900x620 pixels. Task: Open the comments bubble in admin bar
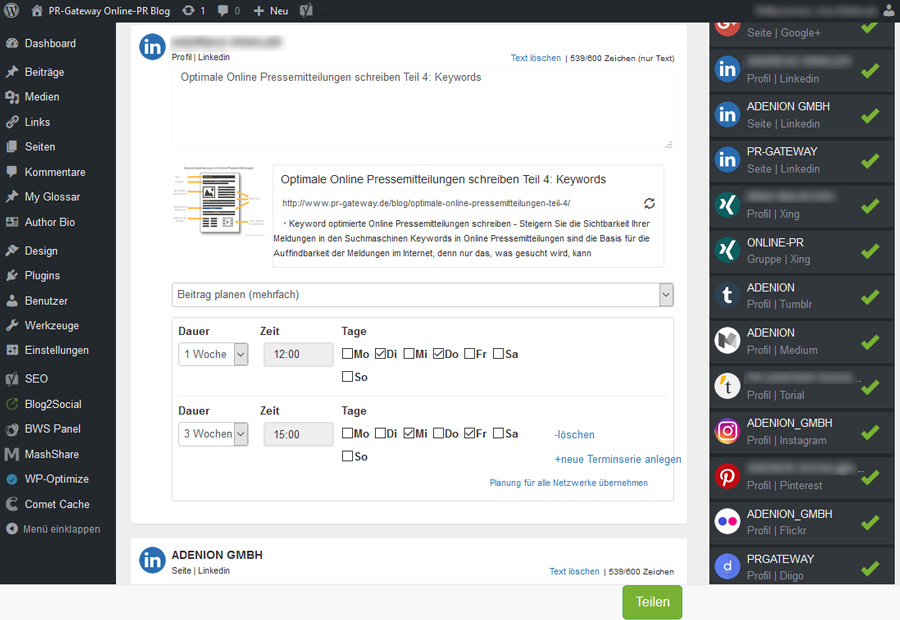click(x=223, y=11)
